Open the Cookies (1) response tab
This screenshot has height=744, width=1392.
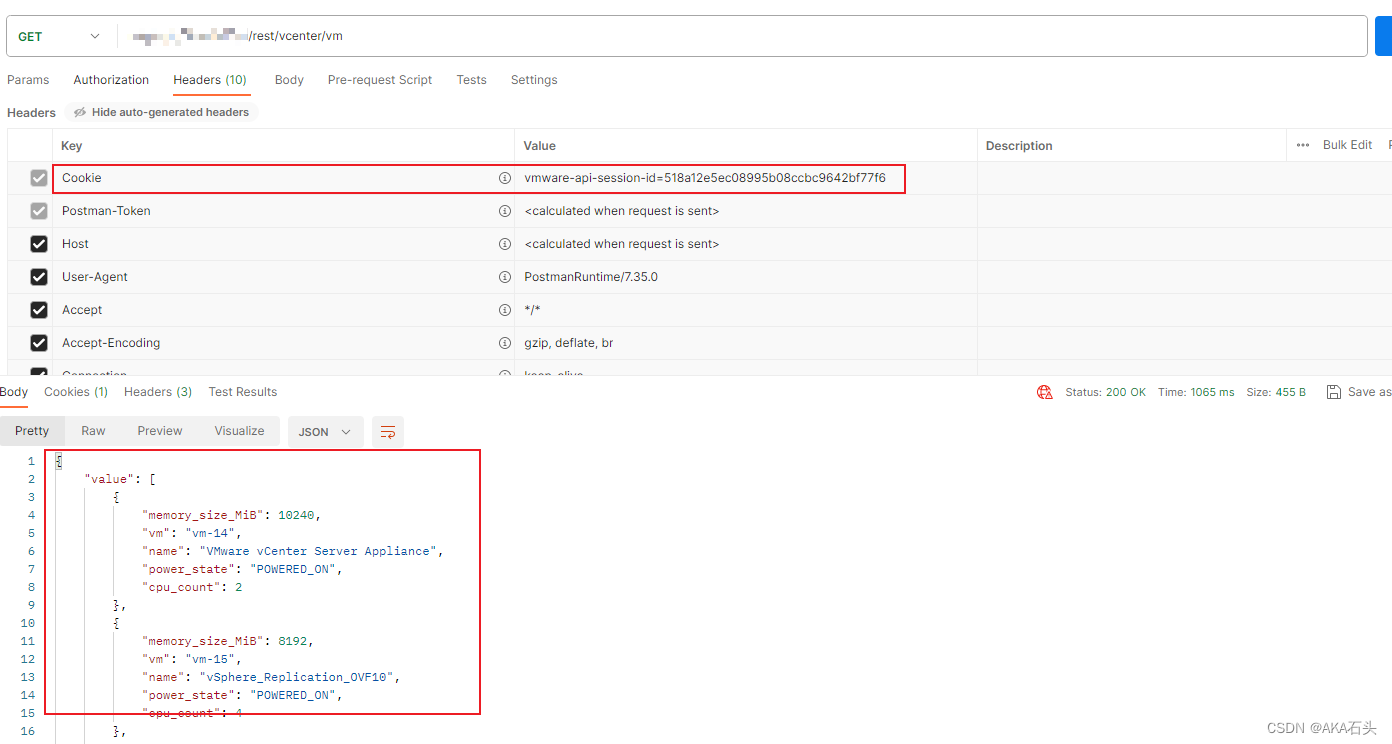tap(75, 391)
